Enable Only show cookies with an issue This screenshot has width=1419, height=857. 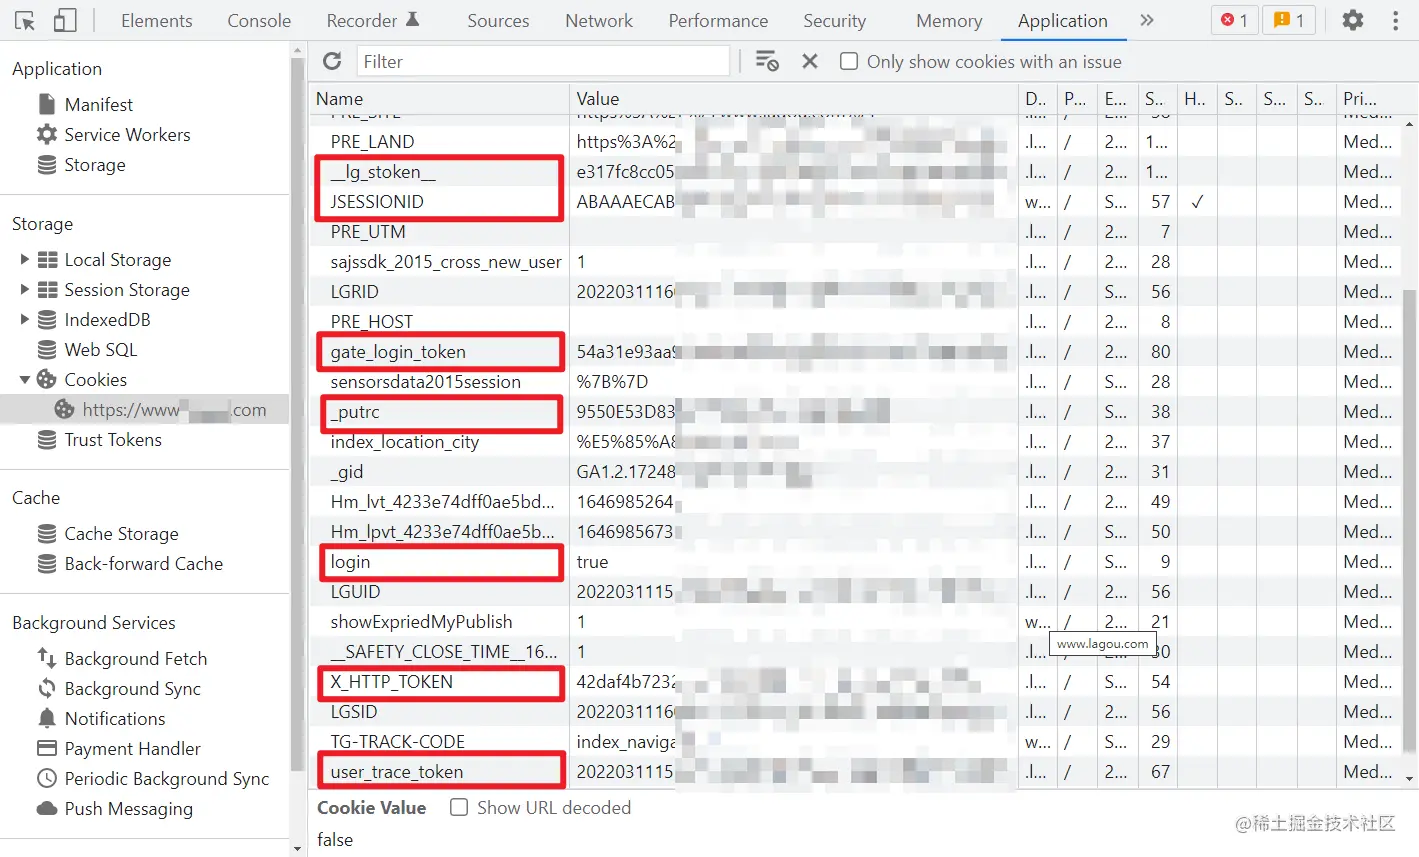[x=849, y=61]
